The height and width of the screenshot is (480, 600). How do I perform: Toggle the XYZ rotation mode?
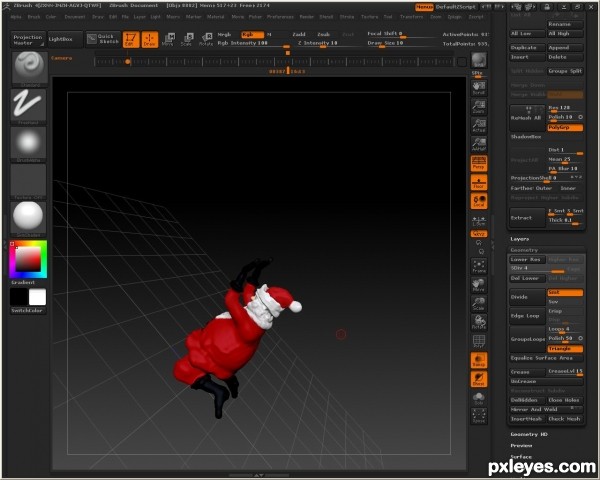[479, 233]
